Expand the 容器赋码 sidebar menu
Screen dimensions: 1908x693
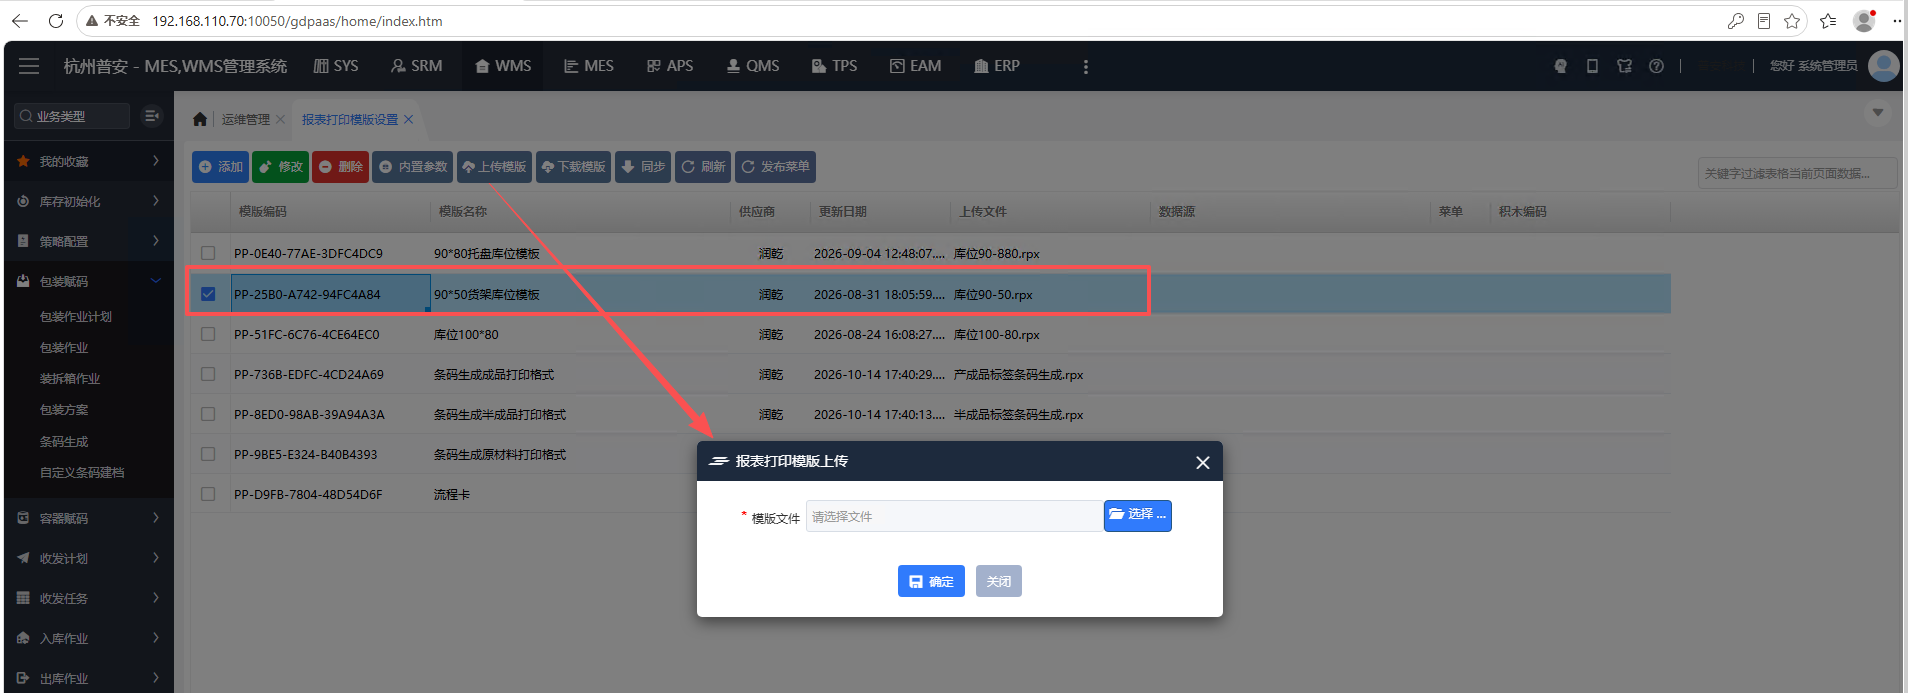pyautogui.click(x=88, y=518)
